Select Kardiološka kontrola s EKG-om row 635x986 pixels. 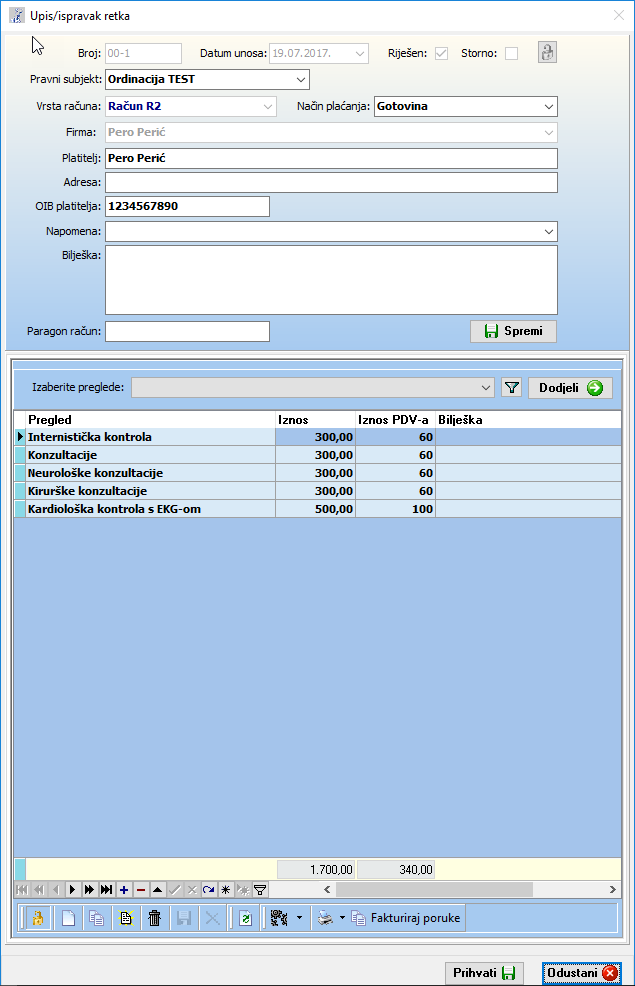[x=318, y=509]
